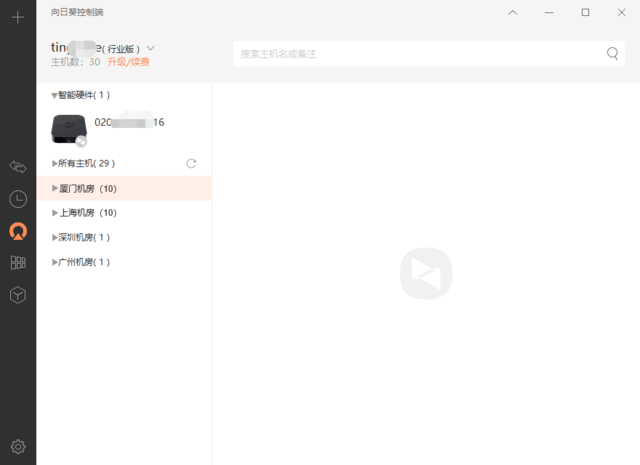This screenshot has height=465, width=640.
Task: Click the plus icon in the sidebar
Action: click(x=17, y=17)
